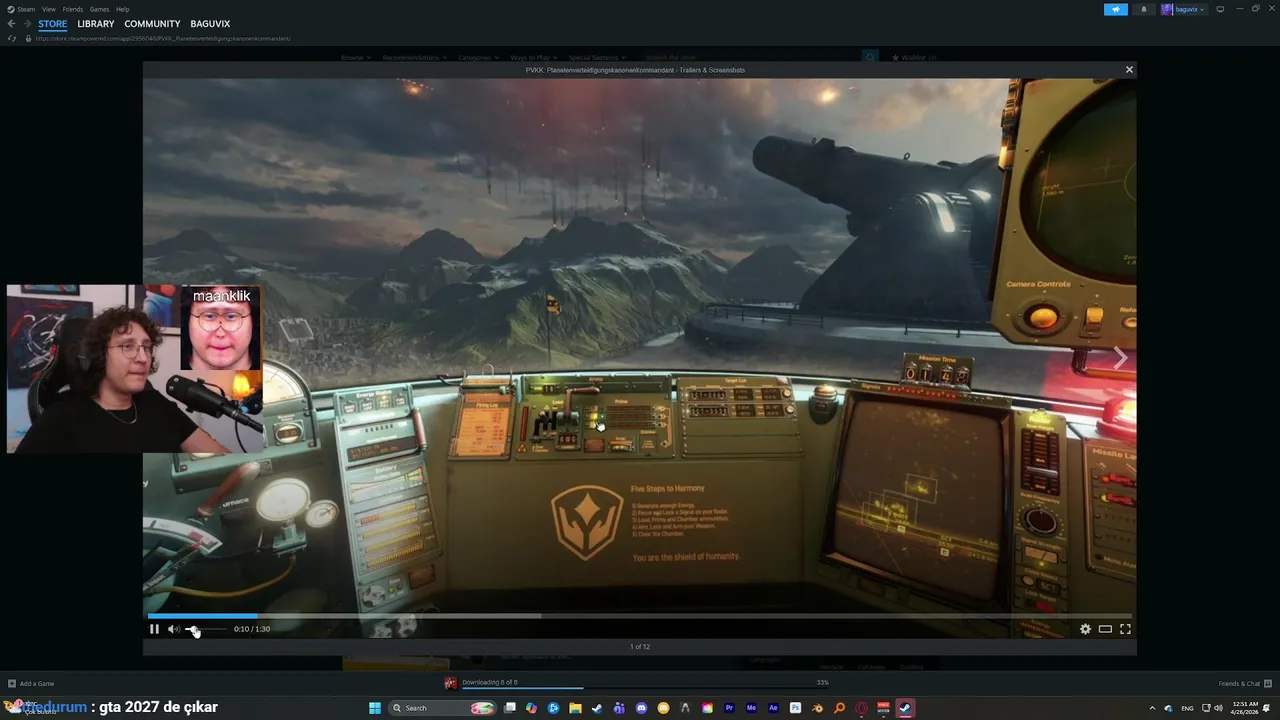The width and height of the screenshot is (1280, 720).
Task: Open the system volume control
Action: pos(1218,708)
